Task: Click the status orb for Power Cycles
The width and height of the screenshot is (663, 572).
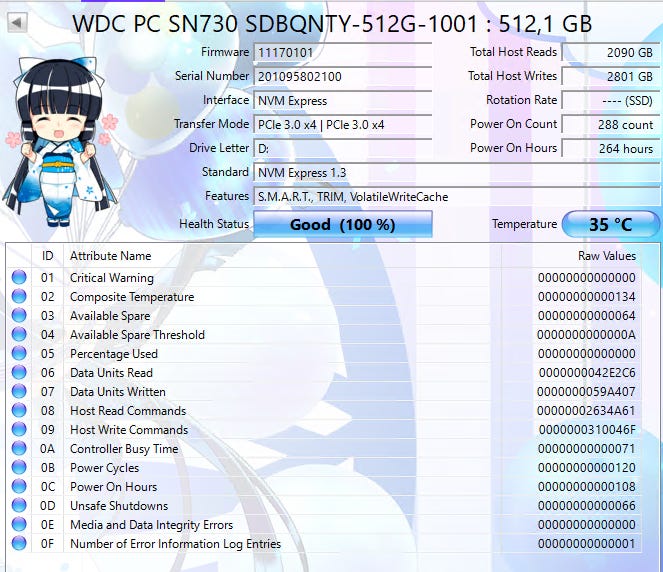Action: 19,468
